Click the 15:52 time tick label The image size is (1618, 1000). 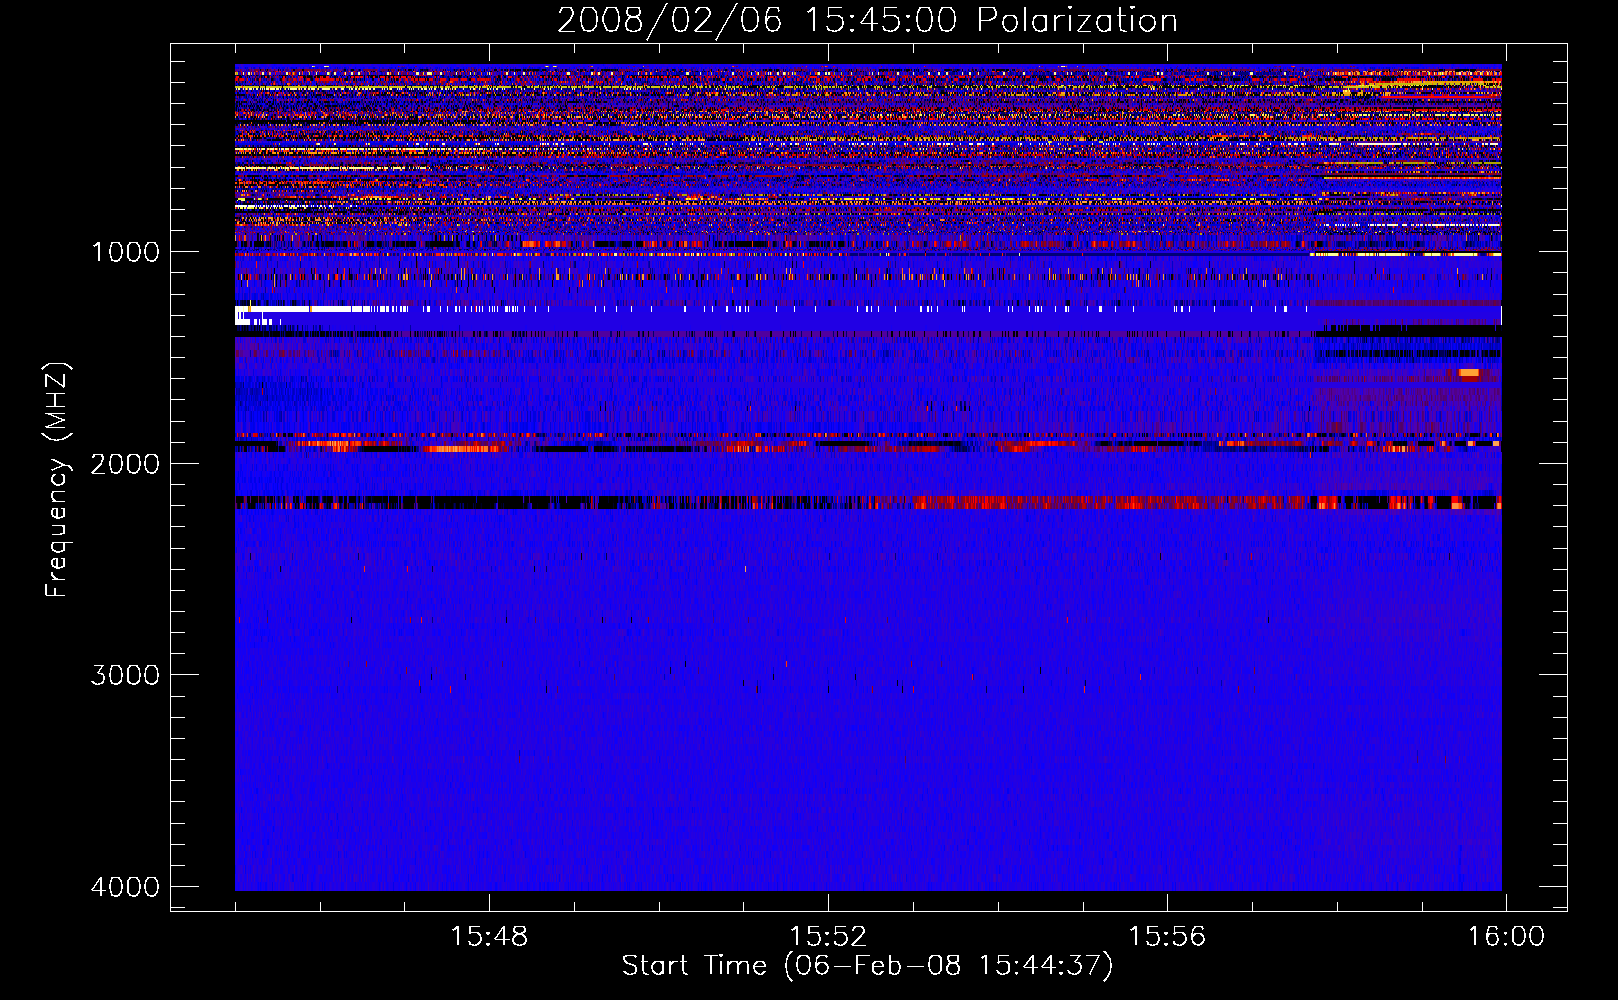click(x=828, y=937)
